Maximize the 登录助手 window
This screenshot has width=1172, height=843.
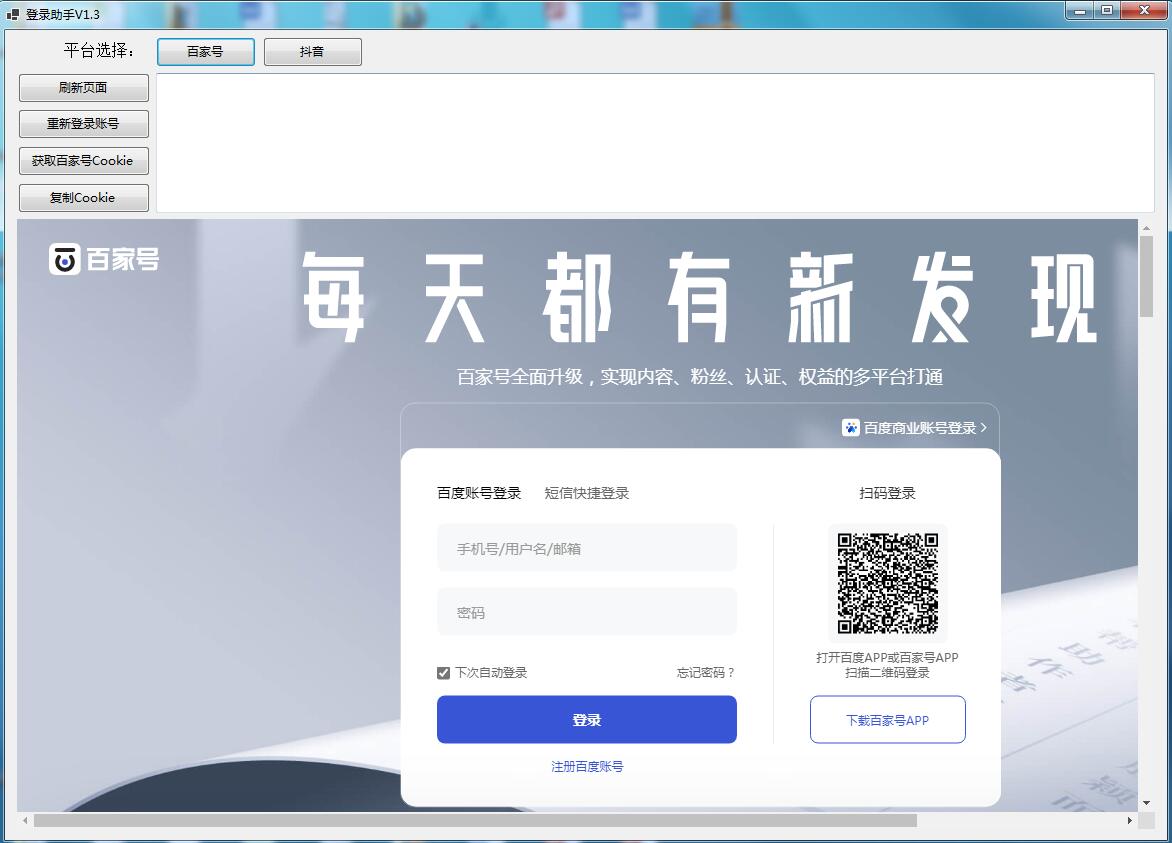click(x=1107, y=10)
